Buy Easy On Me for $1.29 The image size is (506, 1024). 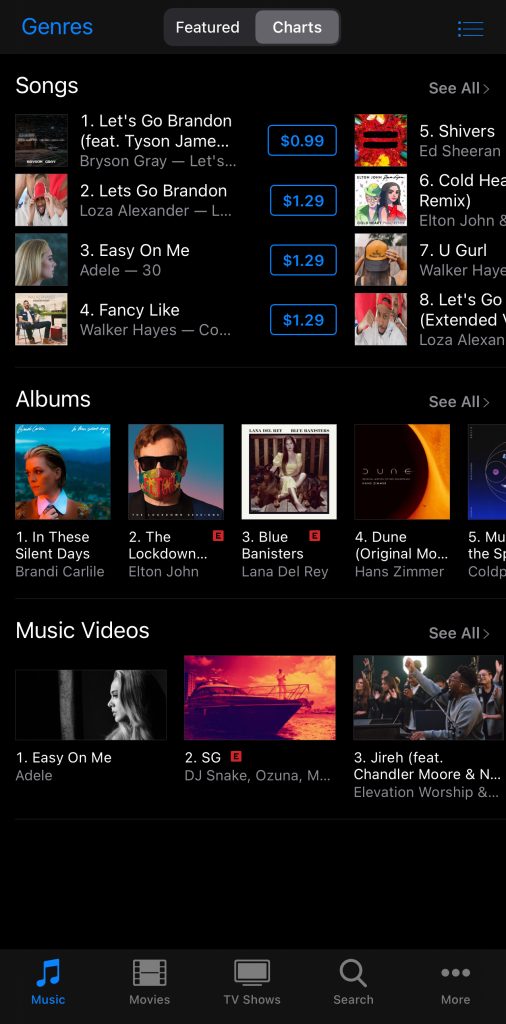click(304, 260)
